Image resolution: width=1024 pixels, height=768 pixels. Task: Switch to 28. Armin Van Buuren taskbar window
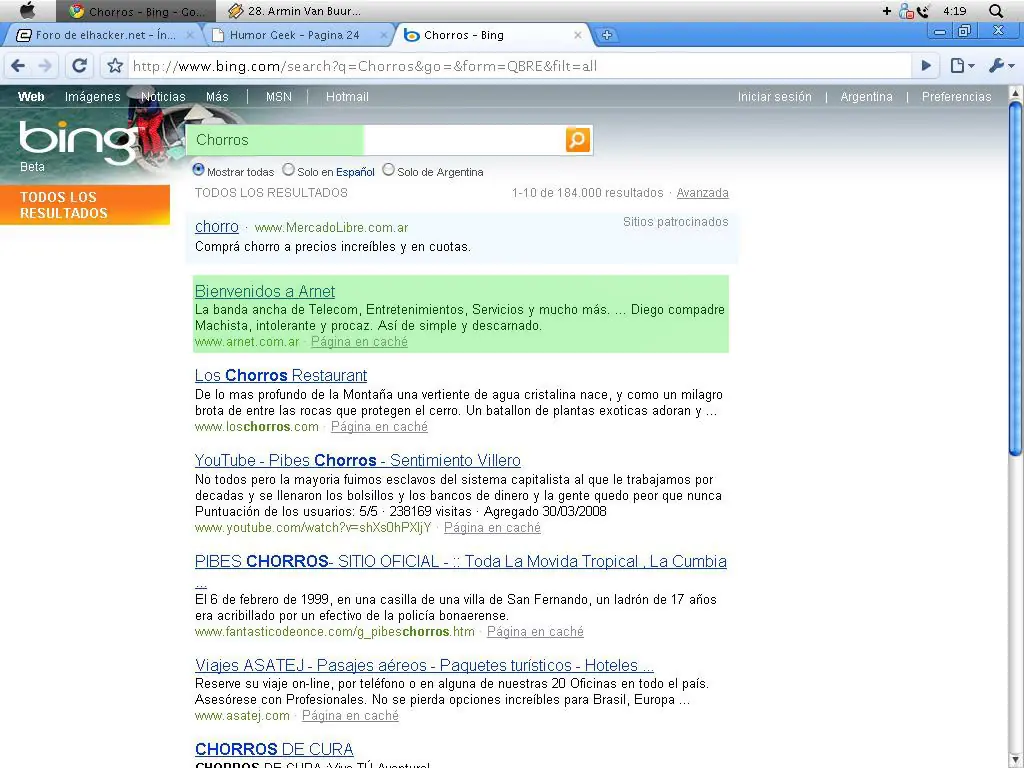[x=294, y=11]
